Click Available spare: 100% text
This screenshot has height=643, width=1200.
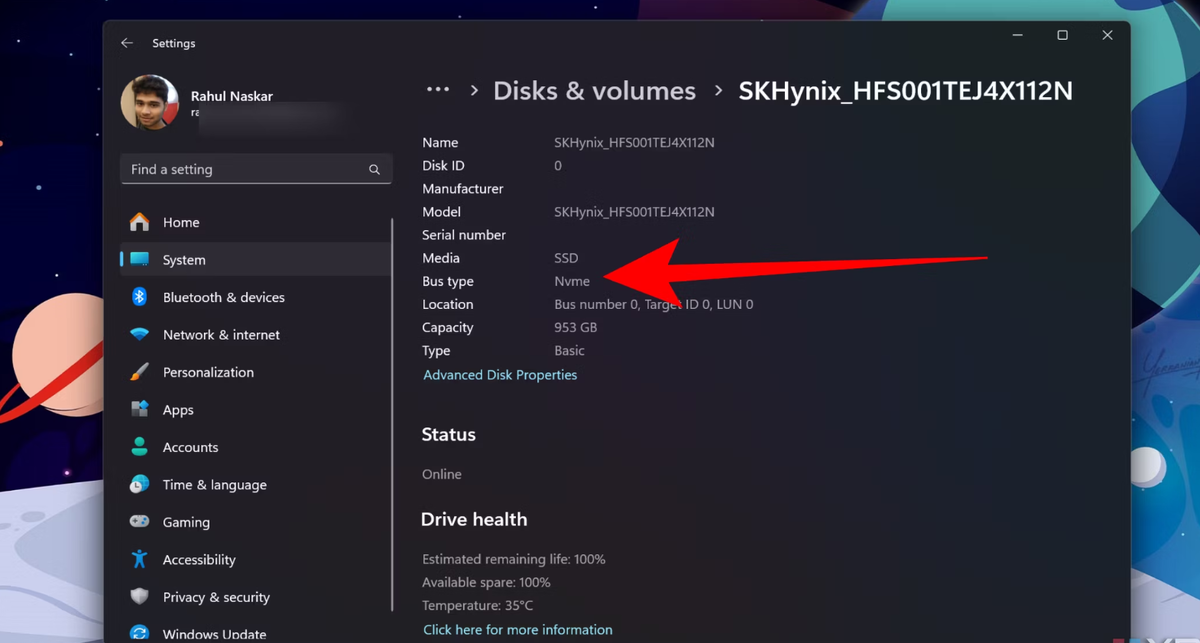(x=486, y=582)
